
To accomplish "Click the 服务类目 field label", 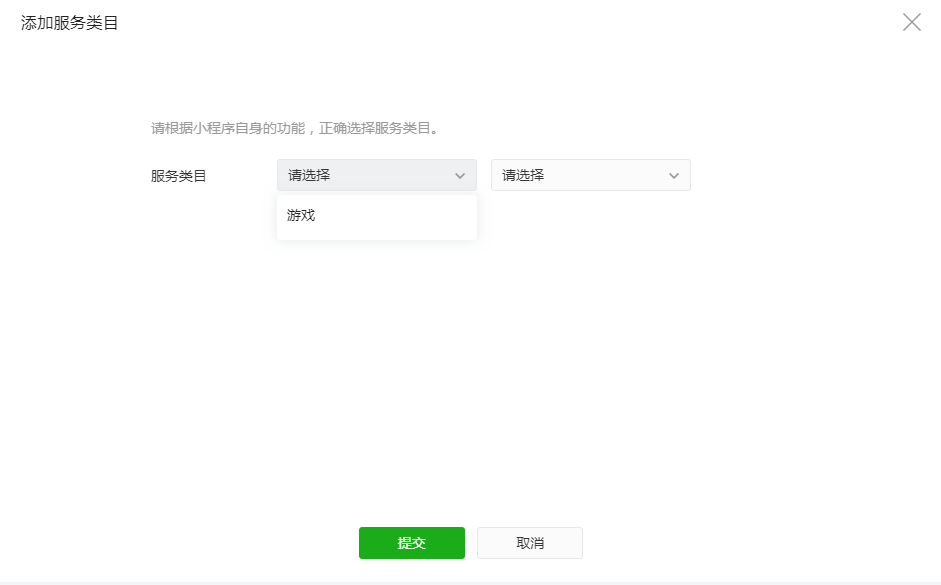I will [x=178, y=176].
